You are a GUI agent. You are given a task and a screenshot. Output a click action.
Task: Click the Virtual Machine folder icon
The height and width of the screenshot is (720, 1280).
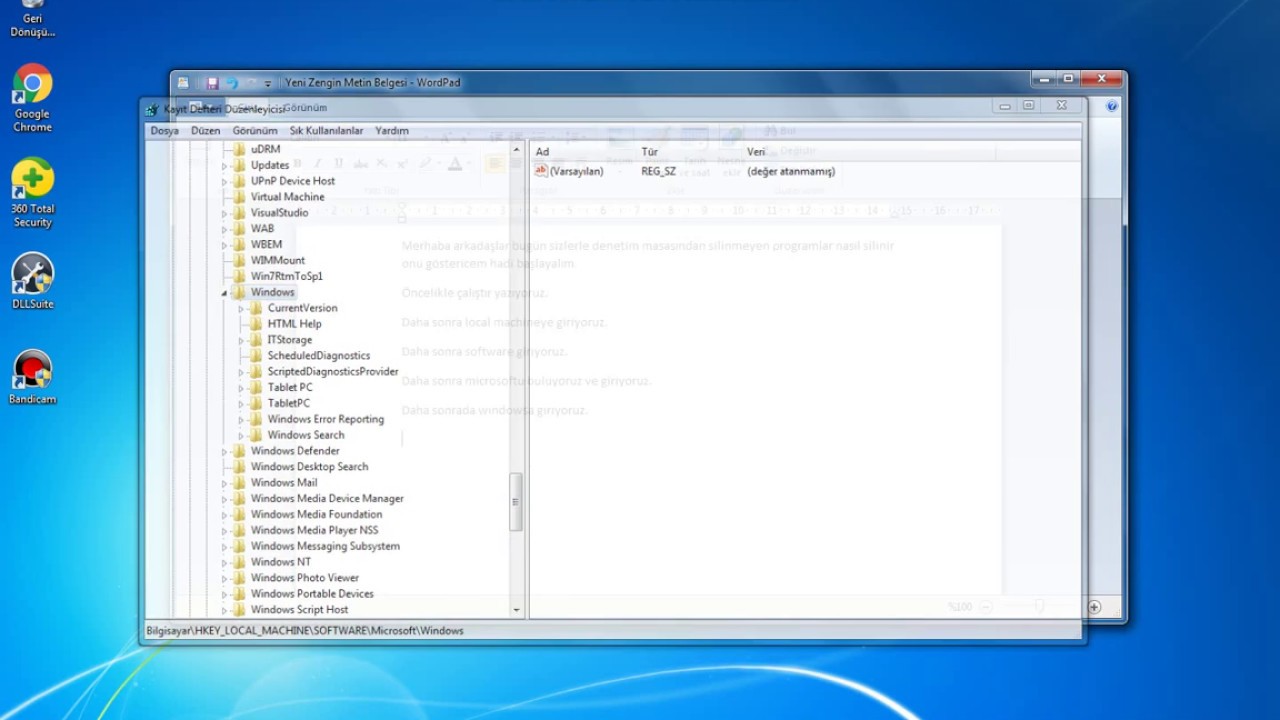pos(238,197)
